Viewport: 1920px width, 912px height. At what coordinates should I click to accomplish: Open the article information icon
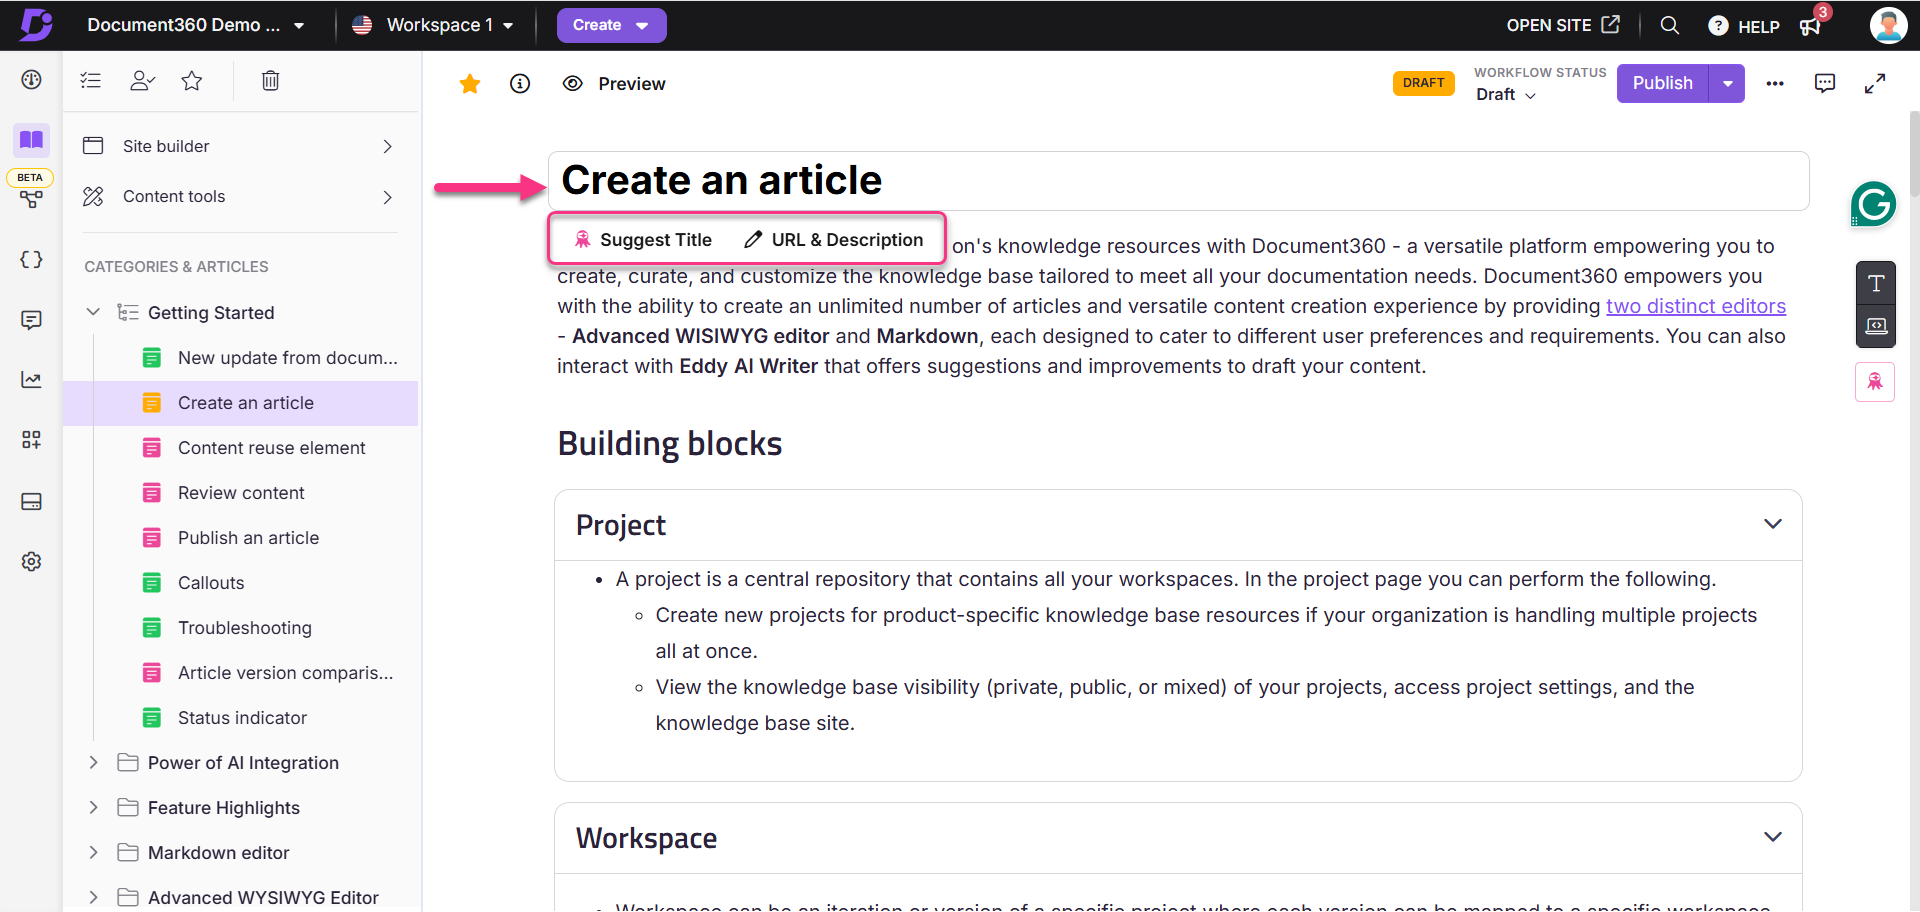pos(520,84)
